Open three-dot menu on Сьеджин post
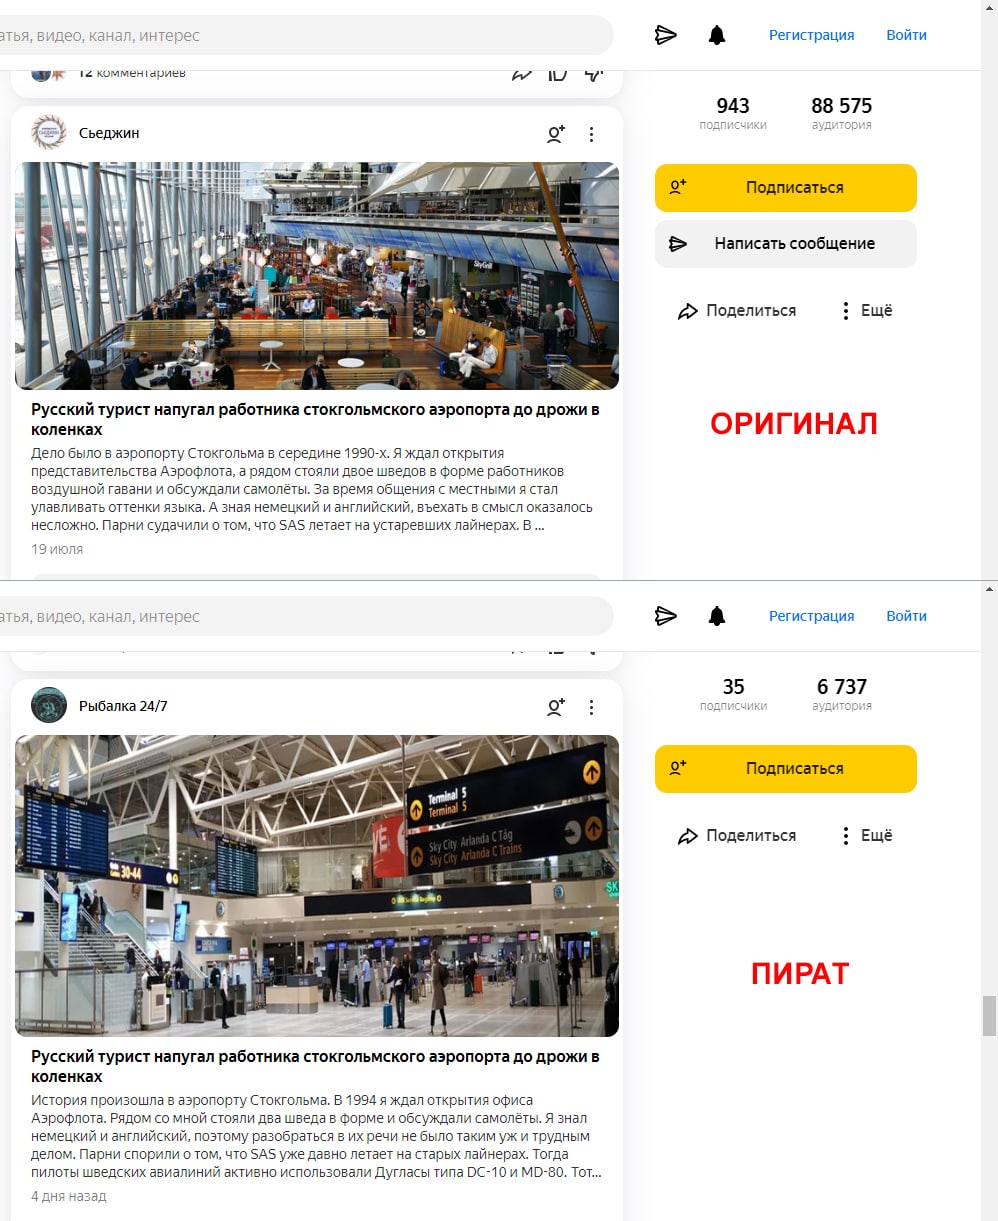Screen dimensions: 998x1221 (591, 134)
